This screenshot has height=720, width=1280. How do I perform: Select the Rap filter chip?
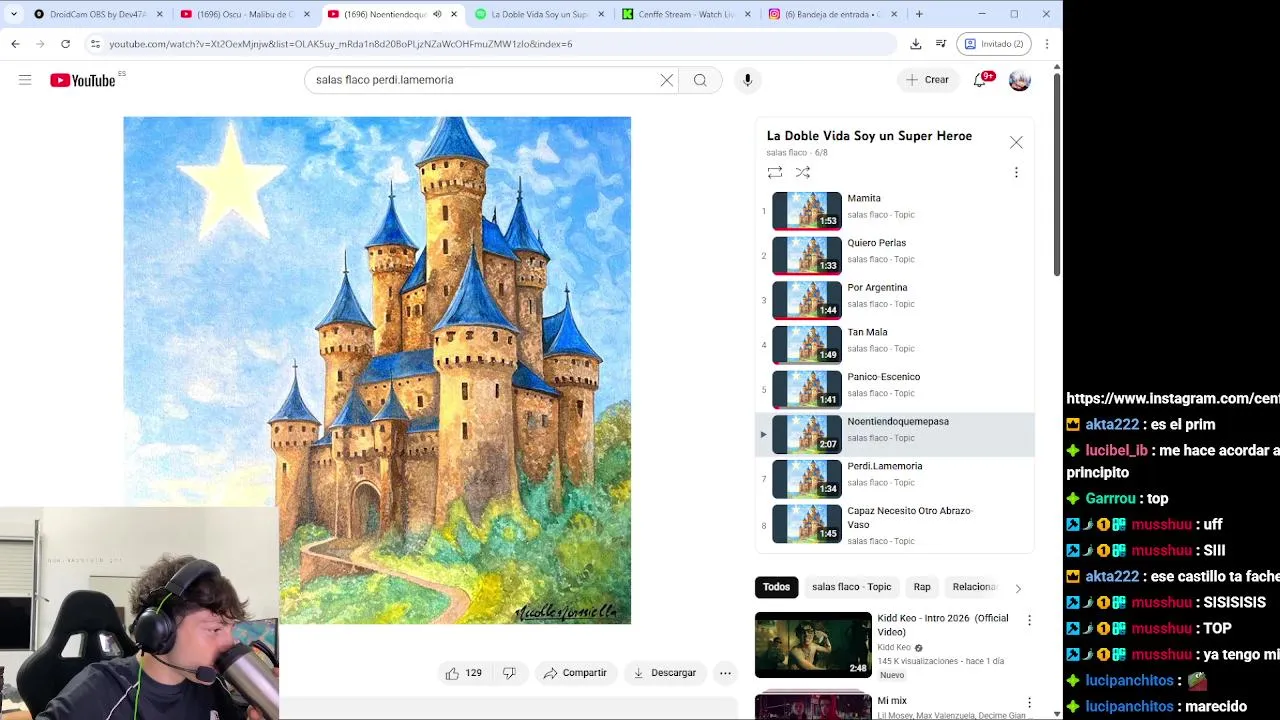coord(922,587)
